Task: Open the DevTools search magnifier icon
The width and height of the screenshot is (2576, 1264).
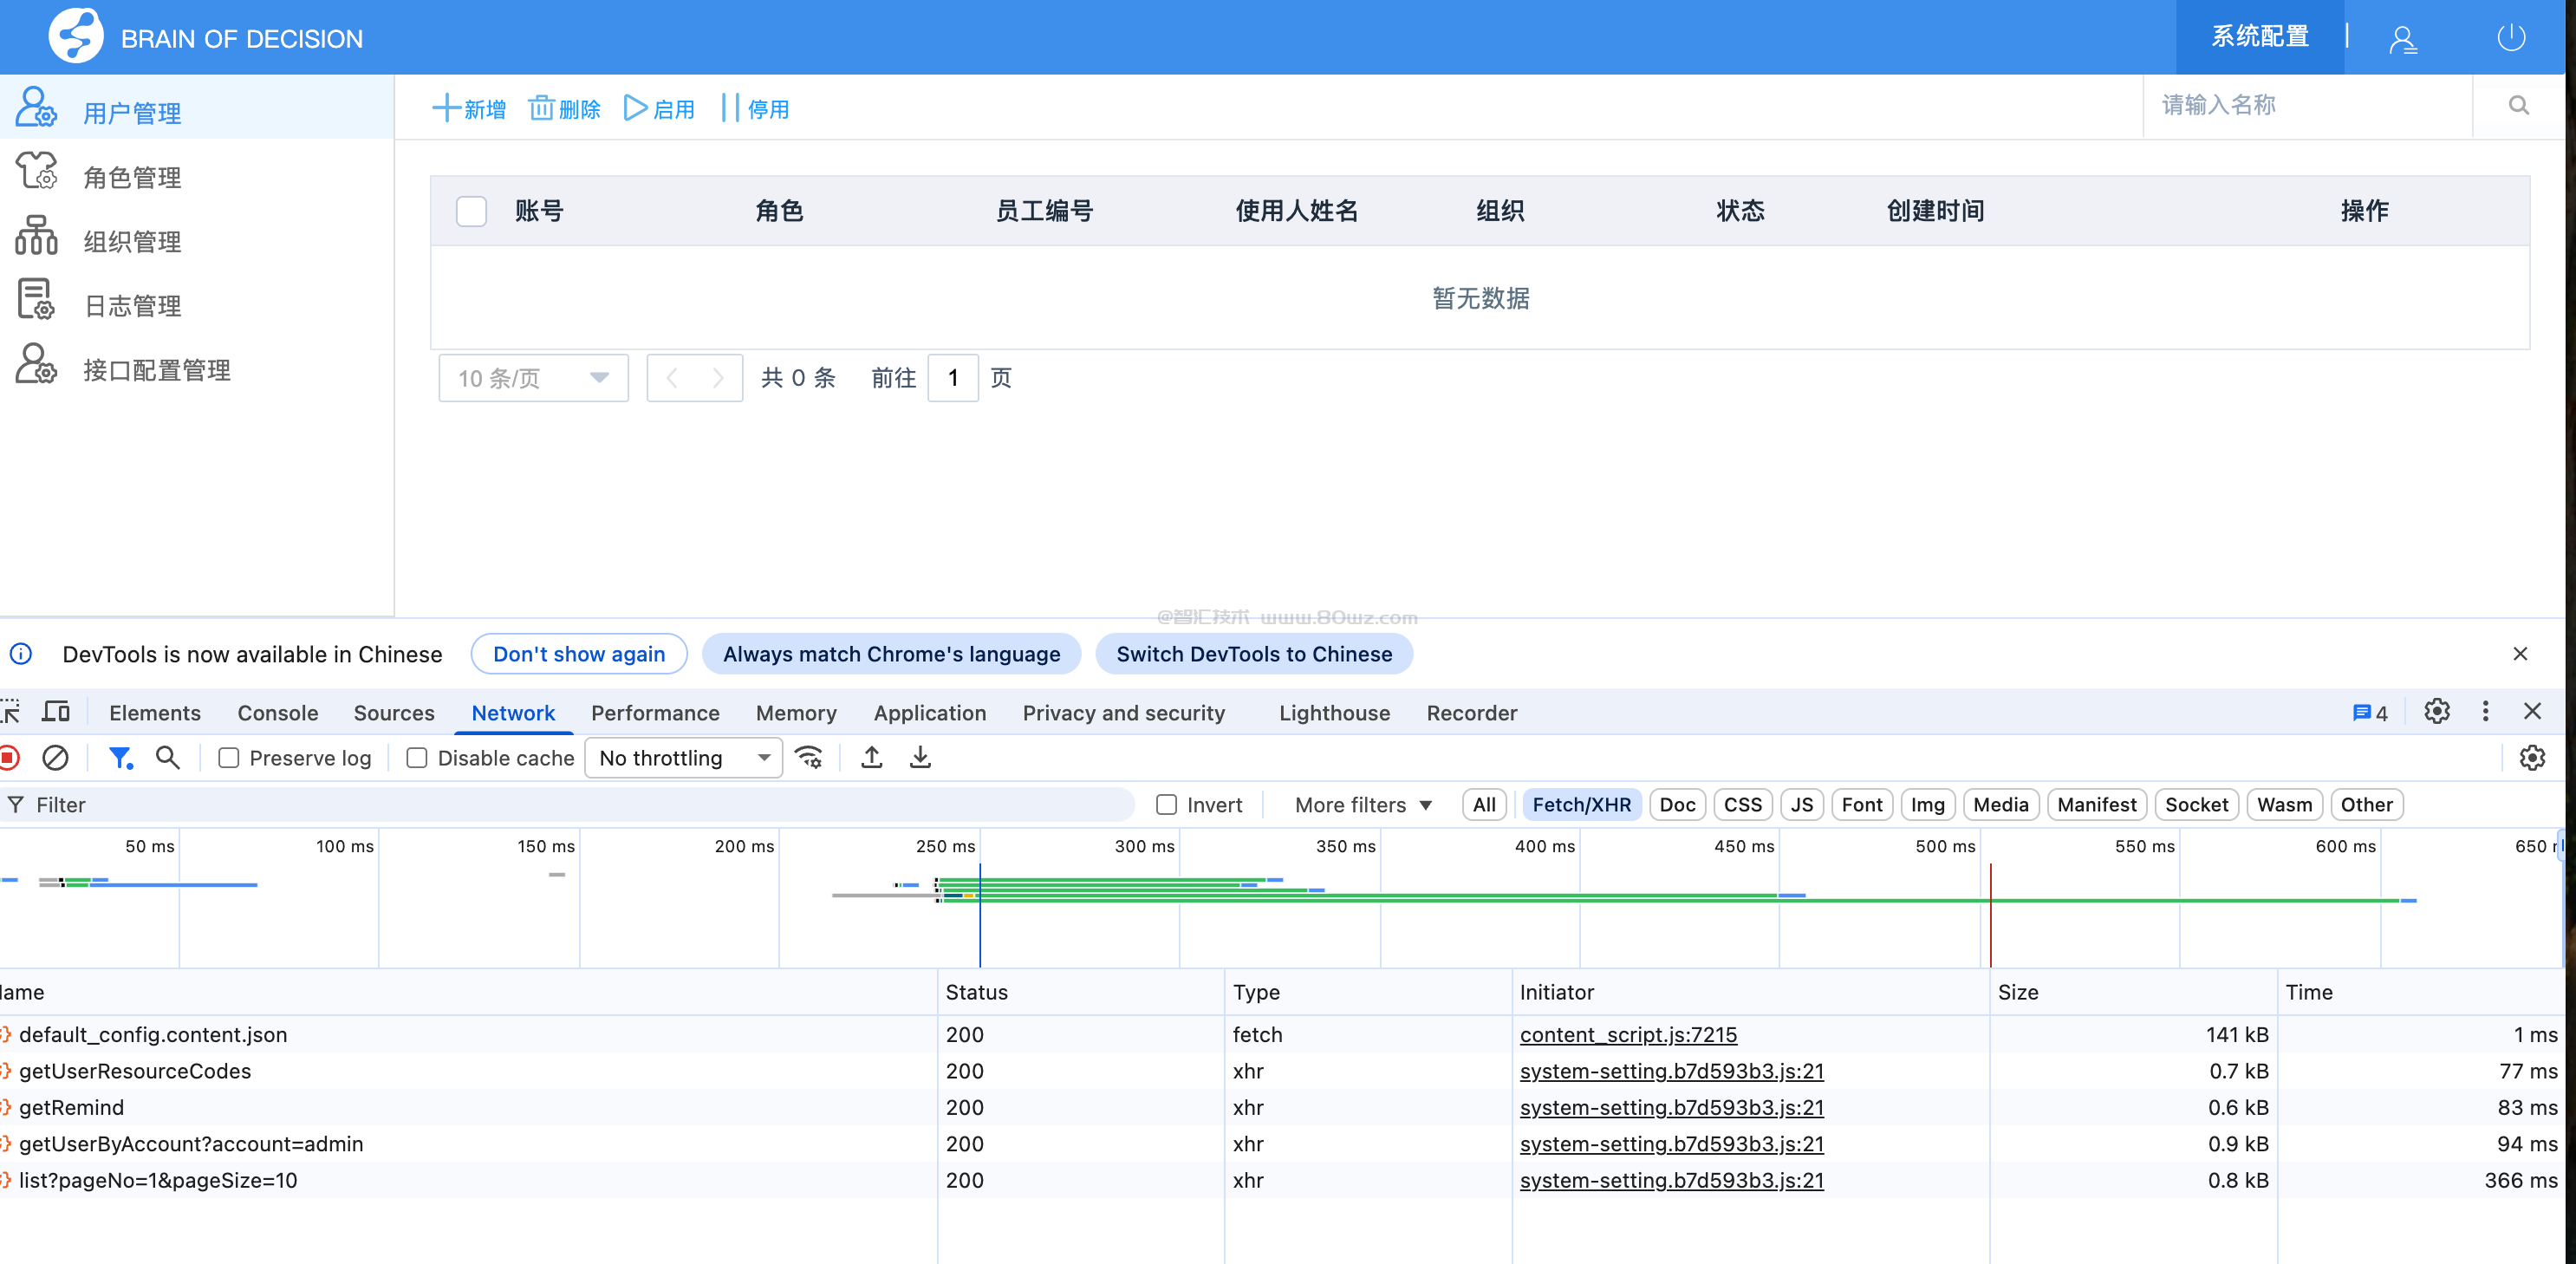Action: [x=168, y=758]
